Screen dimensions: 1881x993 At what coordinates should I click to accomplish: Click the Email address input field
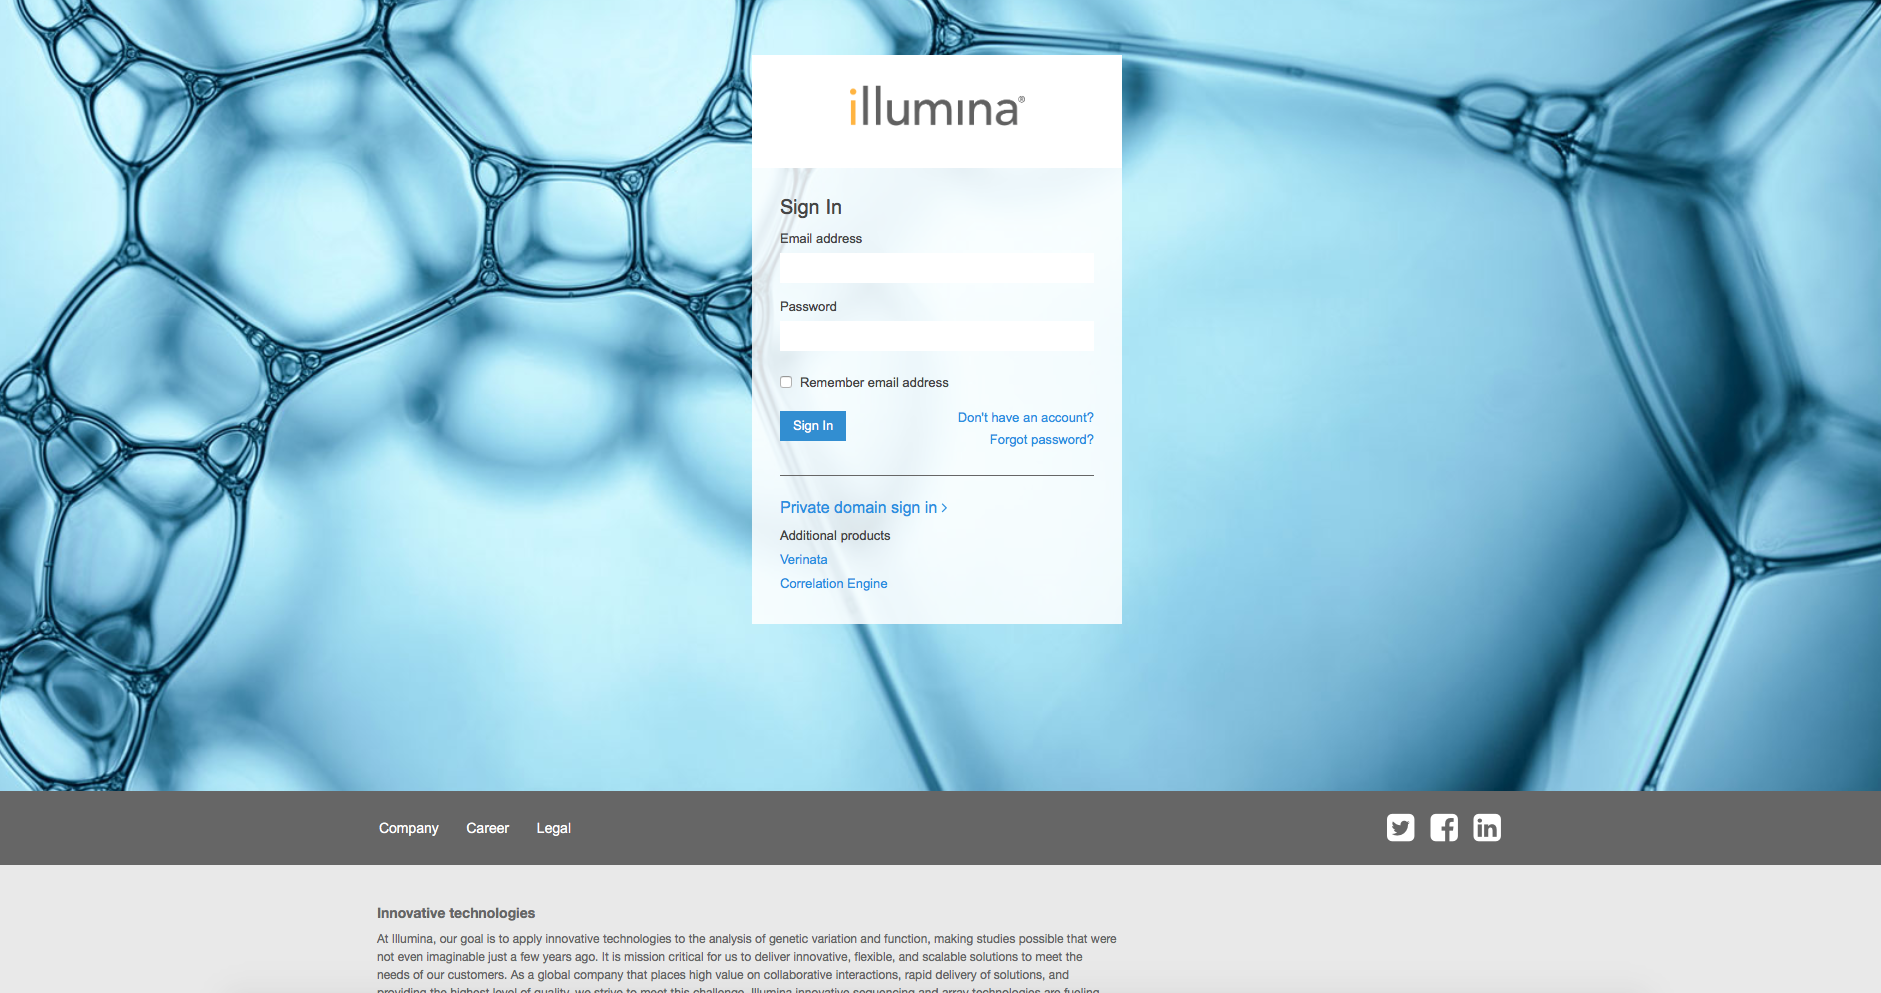[x=937, y=268]
